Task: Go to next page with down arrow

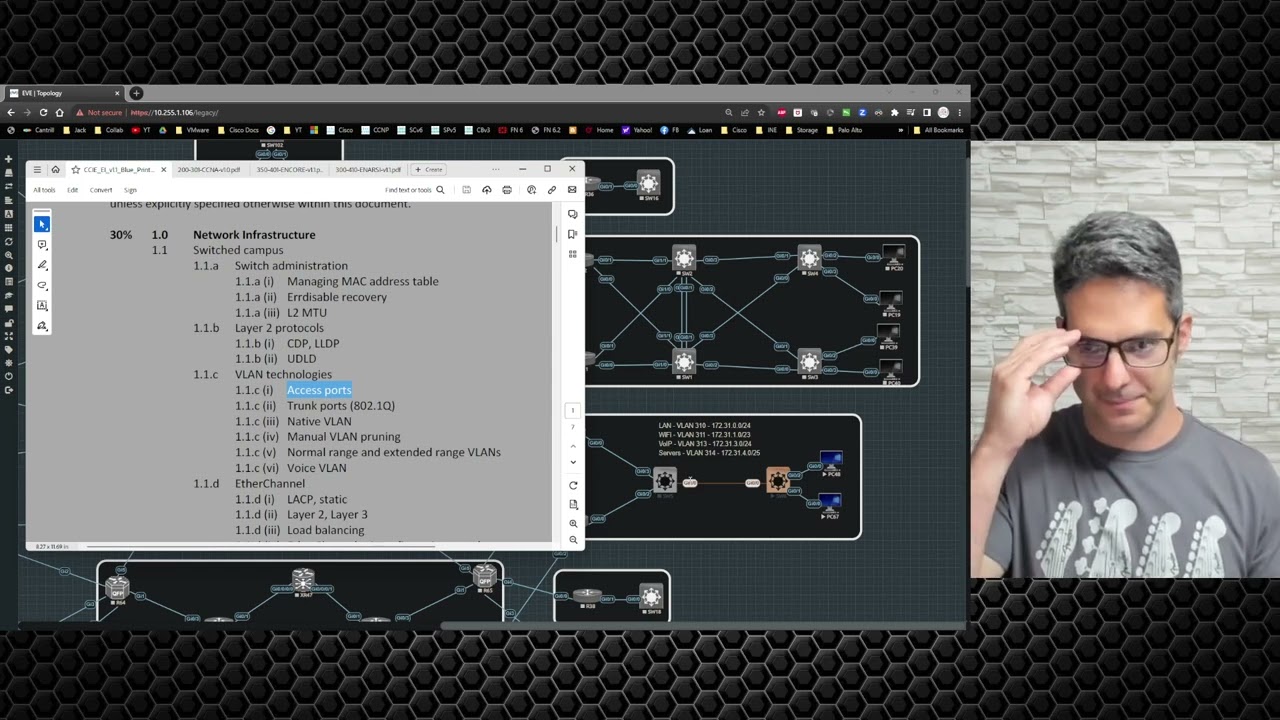Action: point(573,462)
